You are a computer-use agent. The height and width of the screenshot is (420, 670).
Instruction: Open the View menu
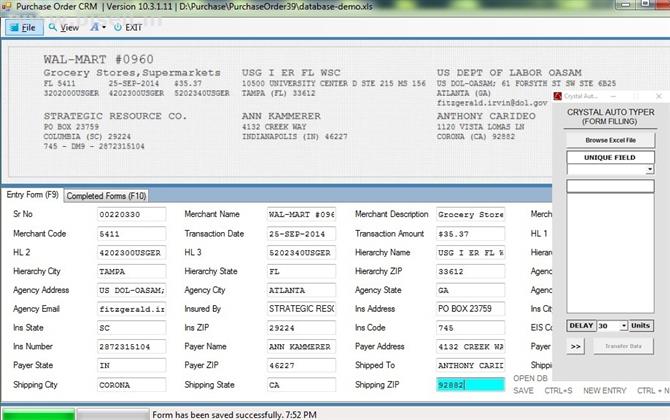pos(64,28)
